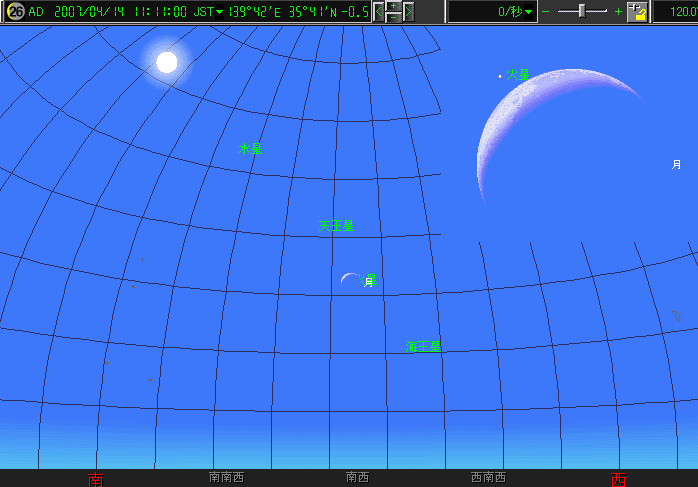Screen dimensions: 698x487
Task: Click the date field 2007/04/14
Action: 92,12
